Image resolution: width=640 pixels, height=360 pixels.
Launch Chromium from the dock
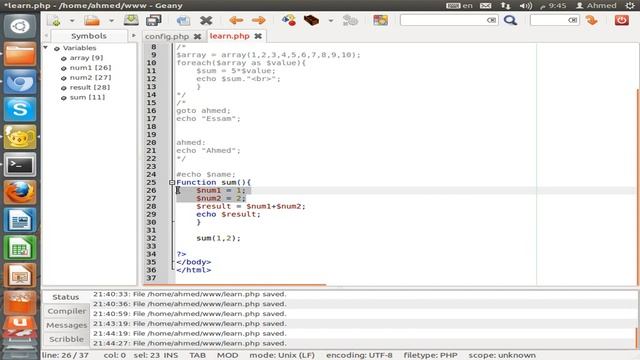(x=20, y=81)
